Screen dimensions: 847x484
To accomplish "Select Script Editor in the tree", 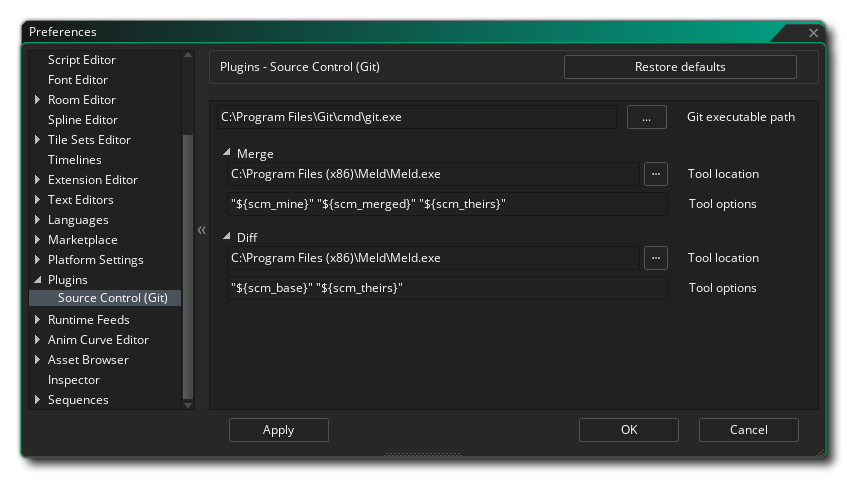I will pos(82,60).
